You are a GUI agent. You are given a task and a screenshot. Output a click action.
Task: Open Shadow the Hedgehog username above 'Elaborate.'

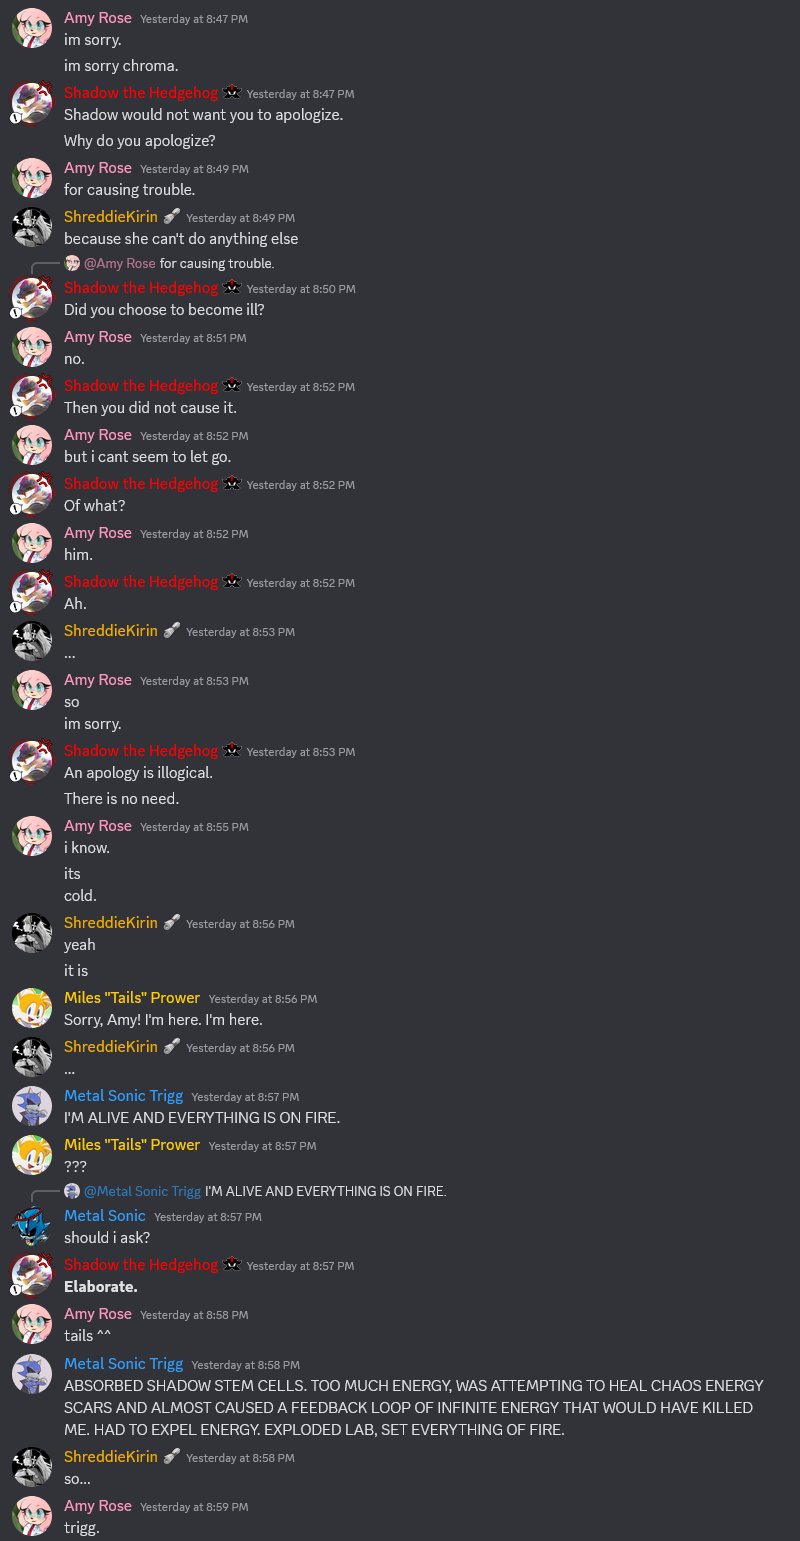point(141,1265)
